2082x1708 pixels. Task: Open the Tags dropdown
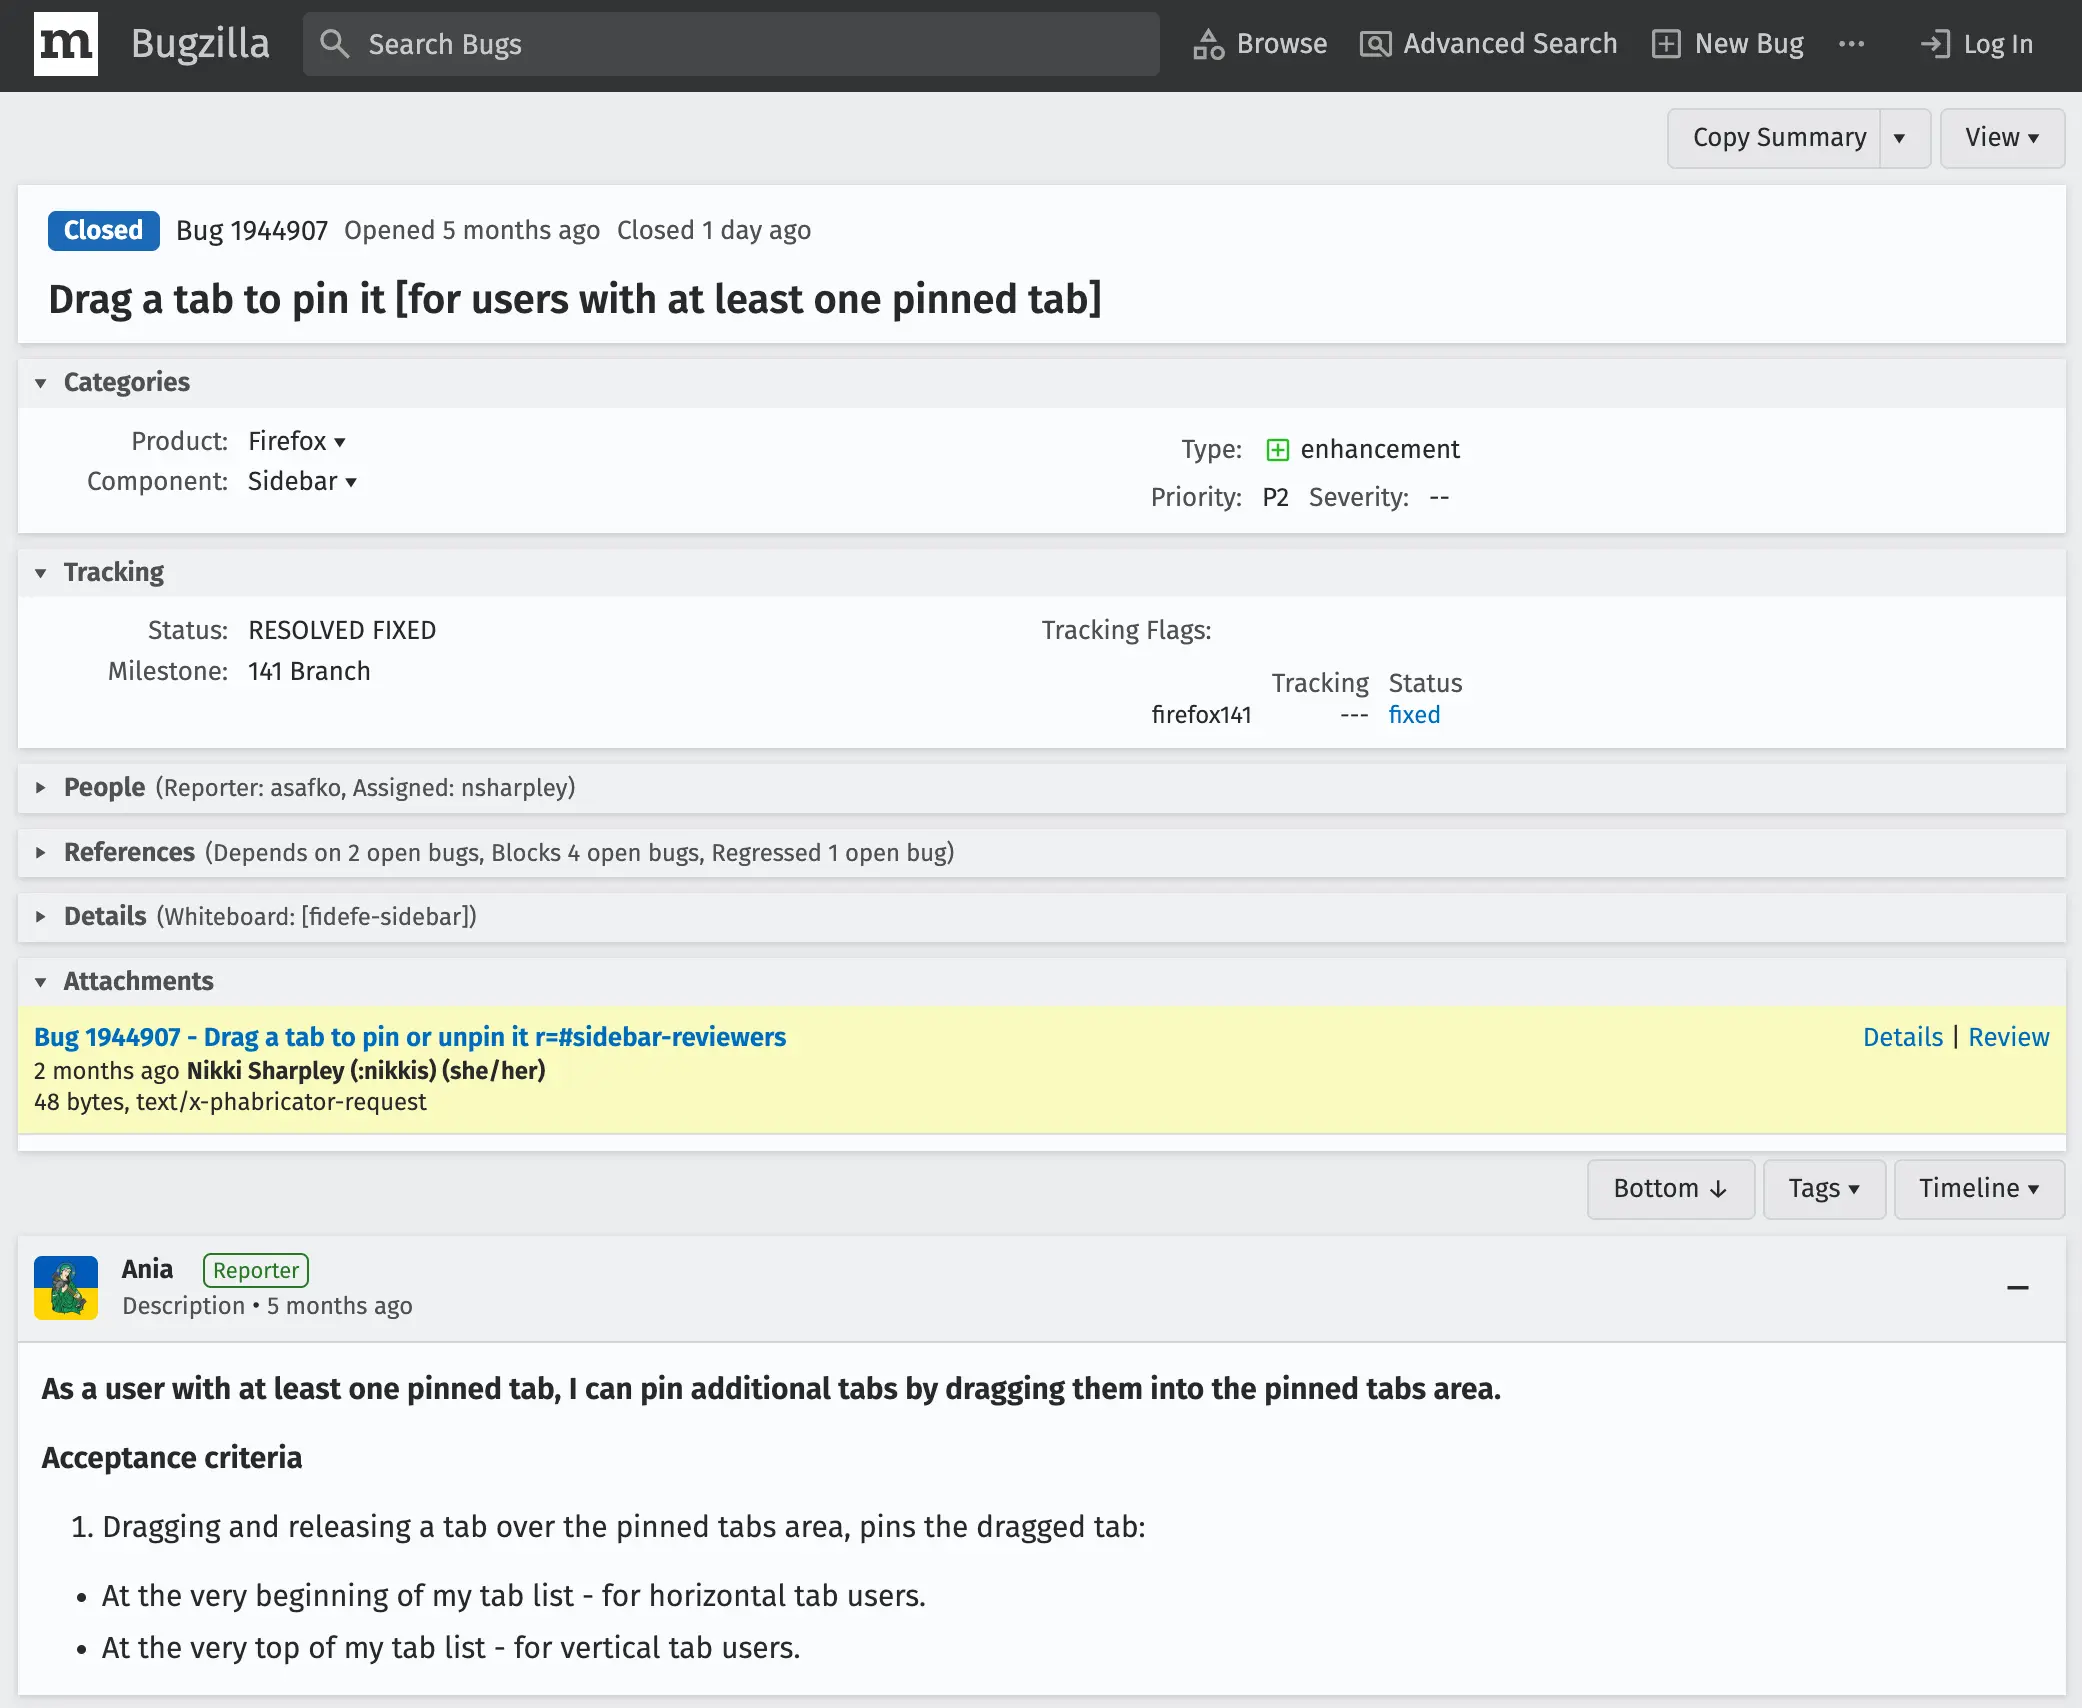point(1824,1189)
